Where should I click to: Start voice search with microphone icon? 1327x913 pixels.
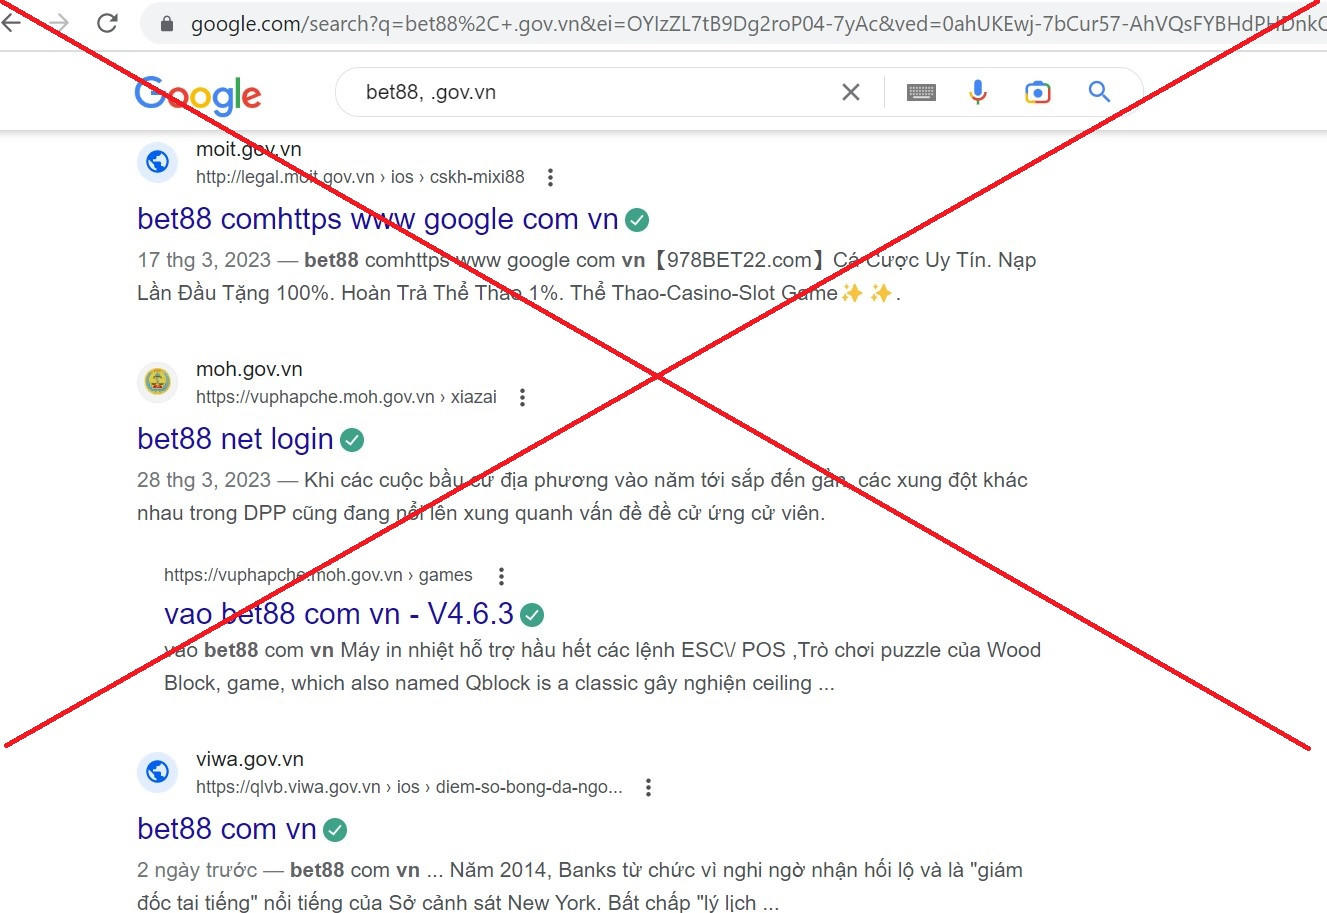pos(978,92)
